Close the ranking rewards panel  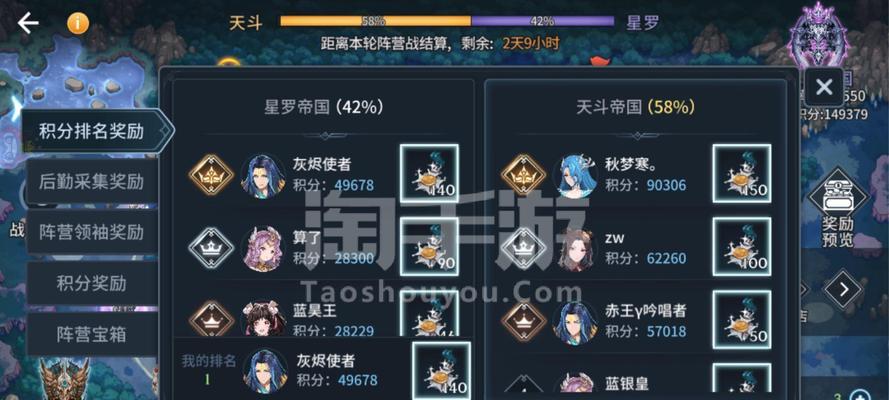[x=824, y=87]
